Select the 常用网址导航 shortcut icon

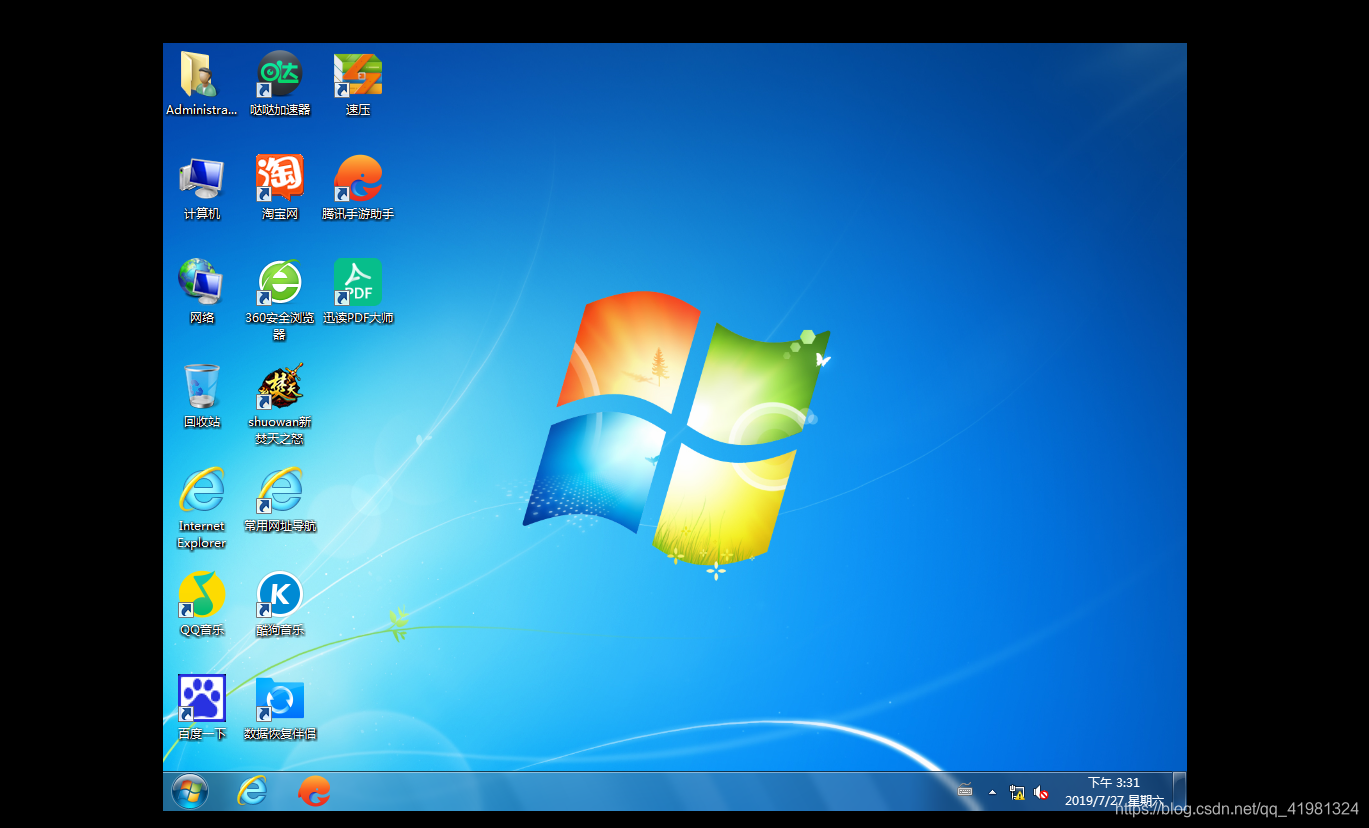pos(280,500)
